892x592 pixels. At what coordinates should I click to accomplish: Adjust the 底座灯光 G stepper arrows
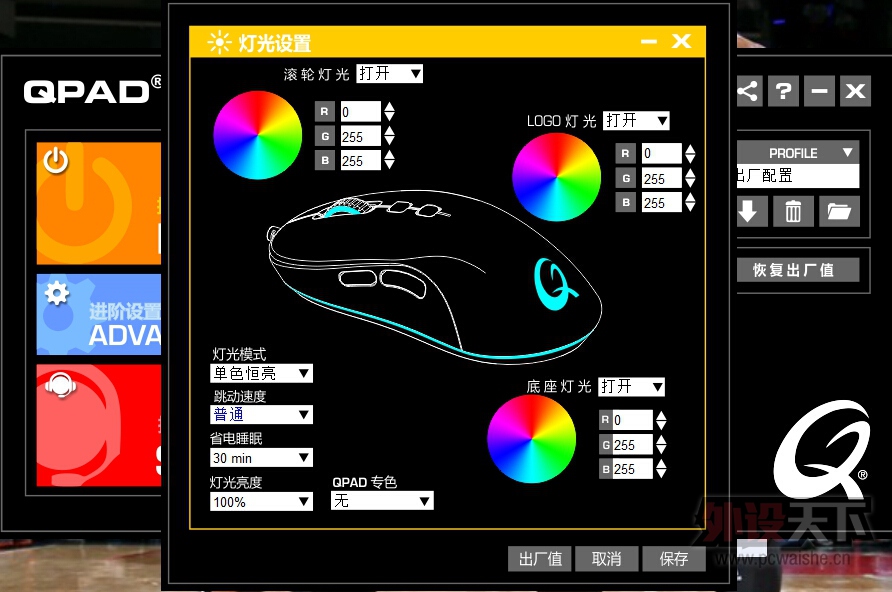pyautogui.click(x=661, y=444)
